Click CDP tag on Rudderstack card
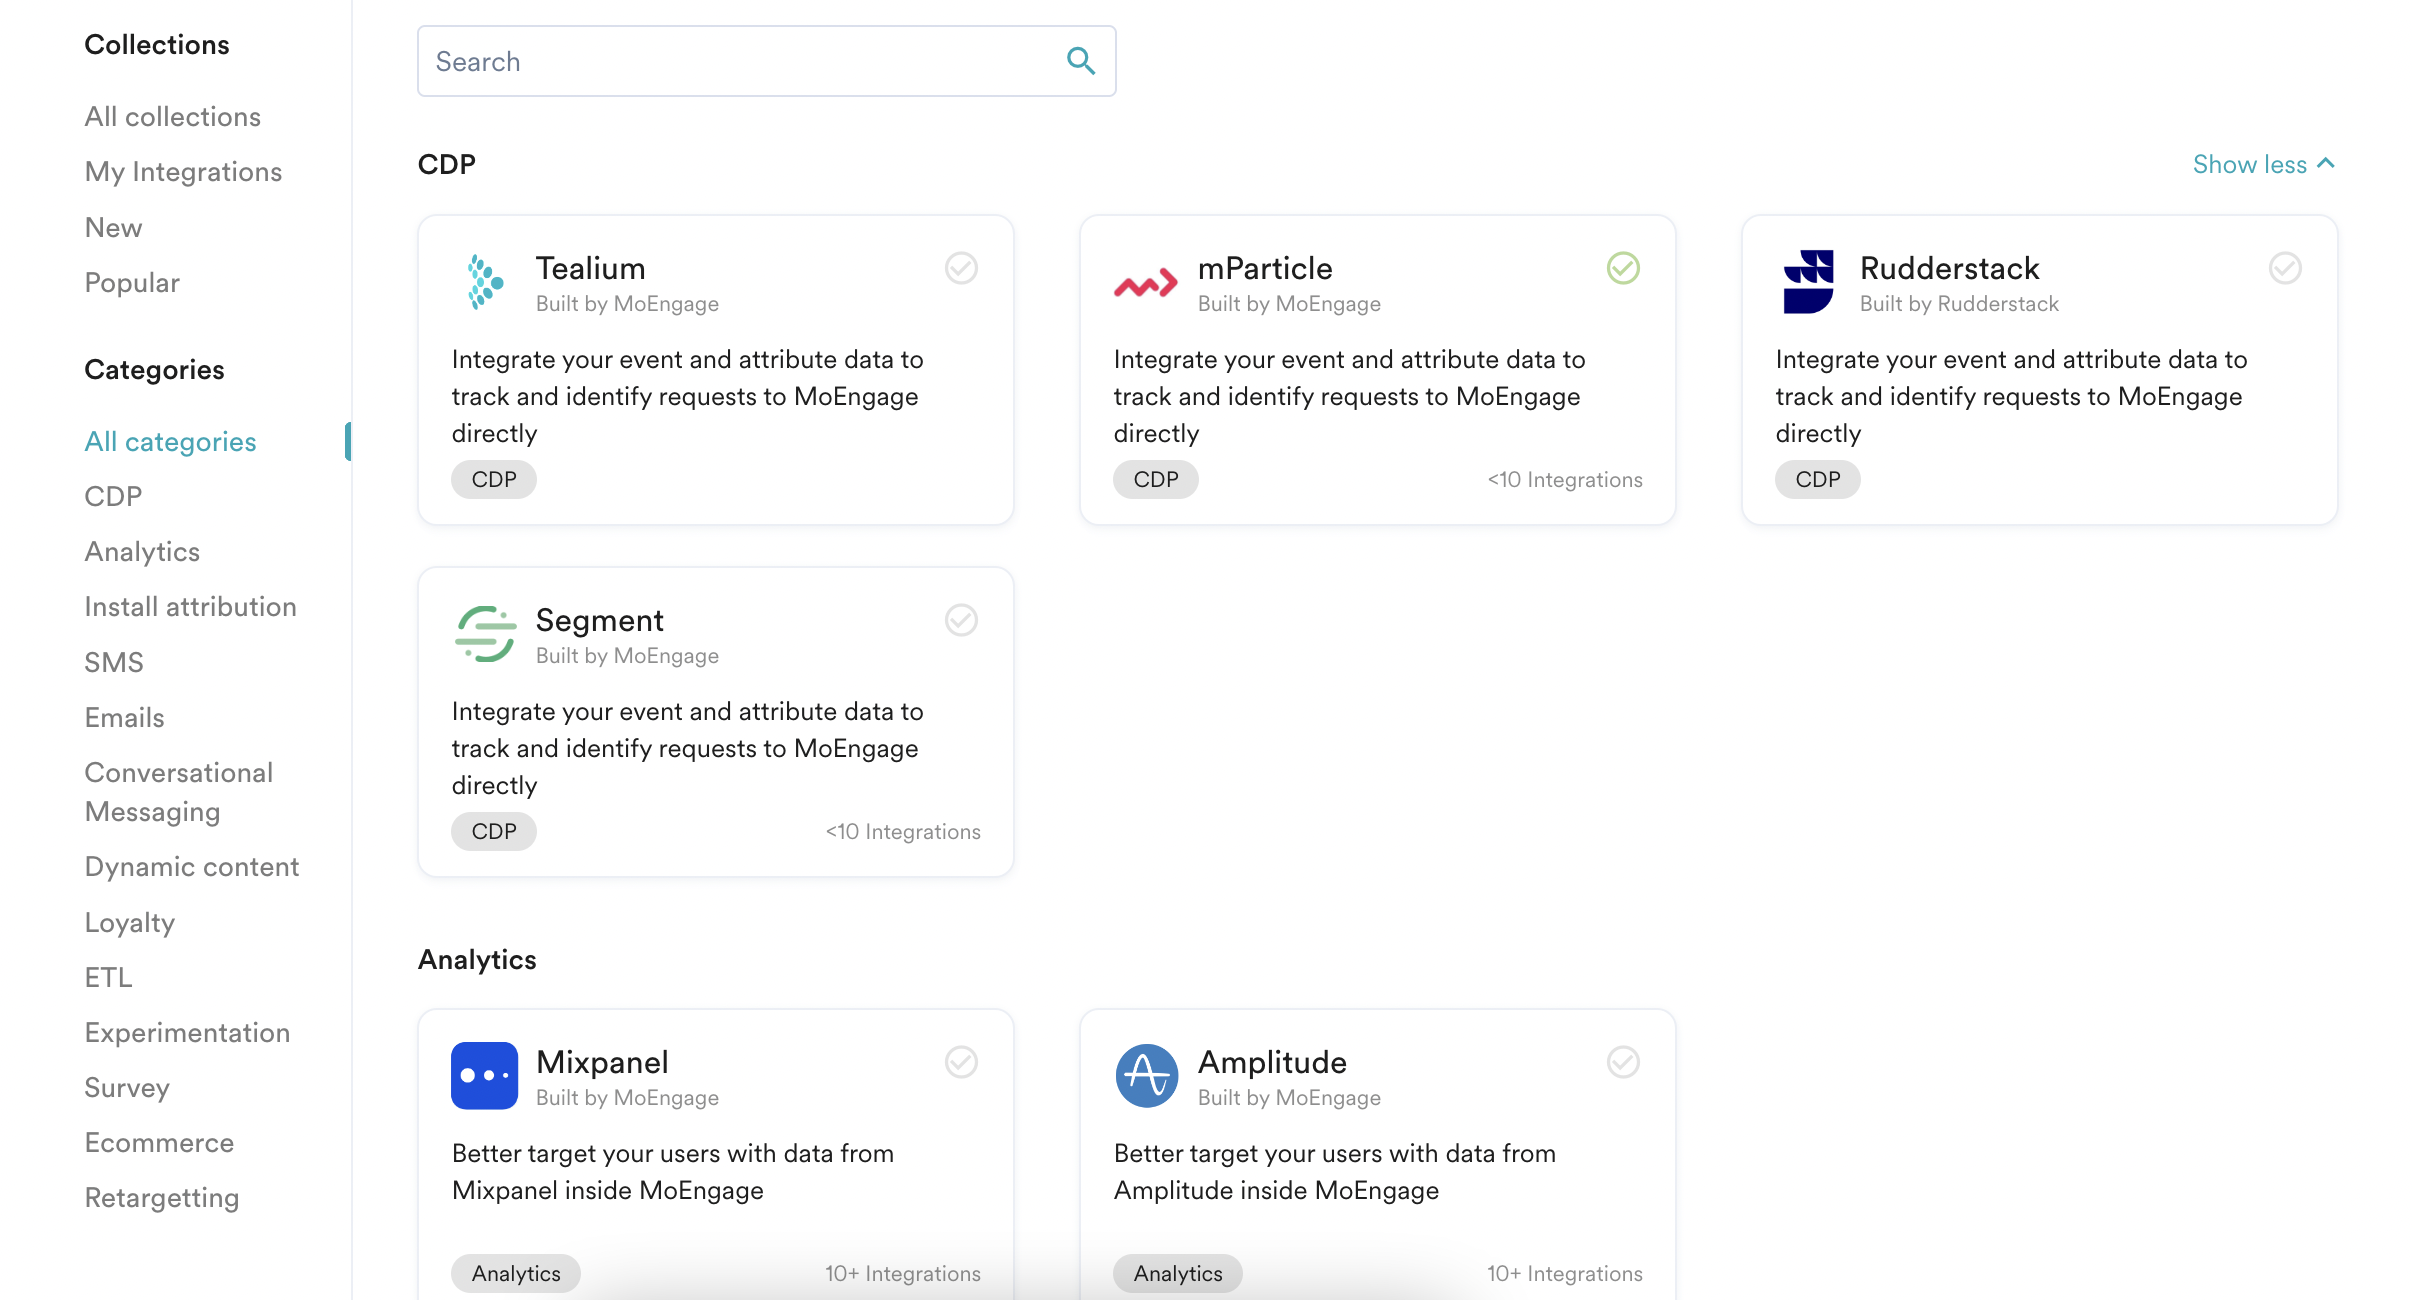 (x=1818, y=479)
